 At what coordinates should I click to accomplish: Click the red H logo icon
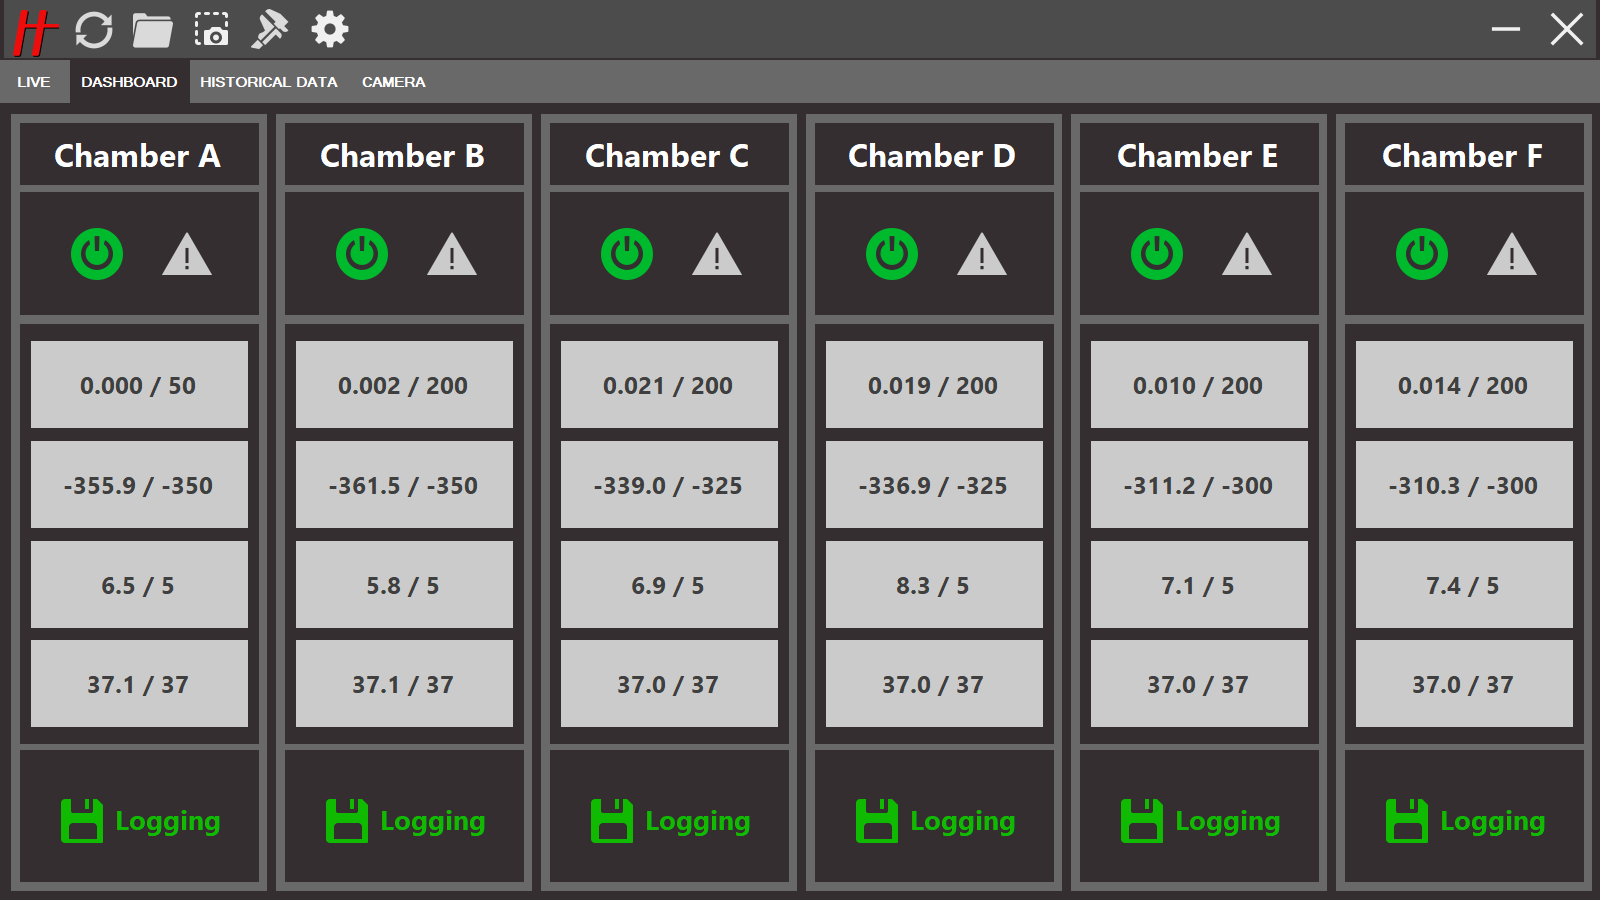pos(35,30)
